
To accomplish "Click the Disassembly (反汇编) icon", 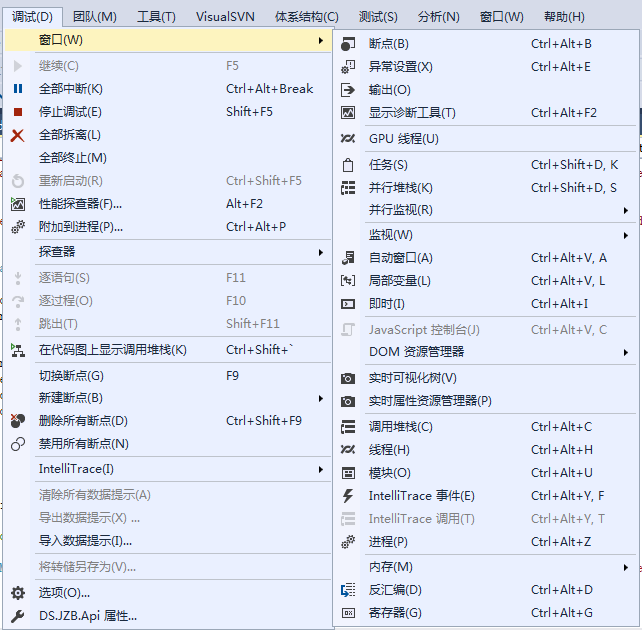I will point(348,590).
